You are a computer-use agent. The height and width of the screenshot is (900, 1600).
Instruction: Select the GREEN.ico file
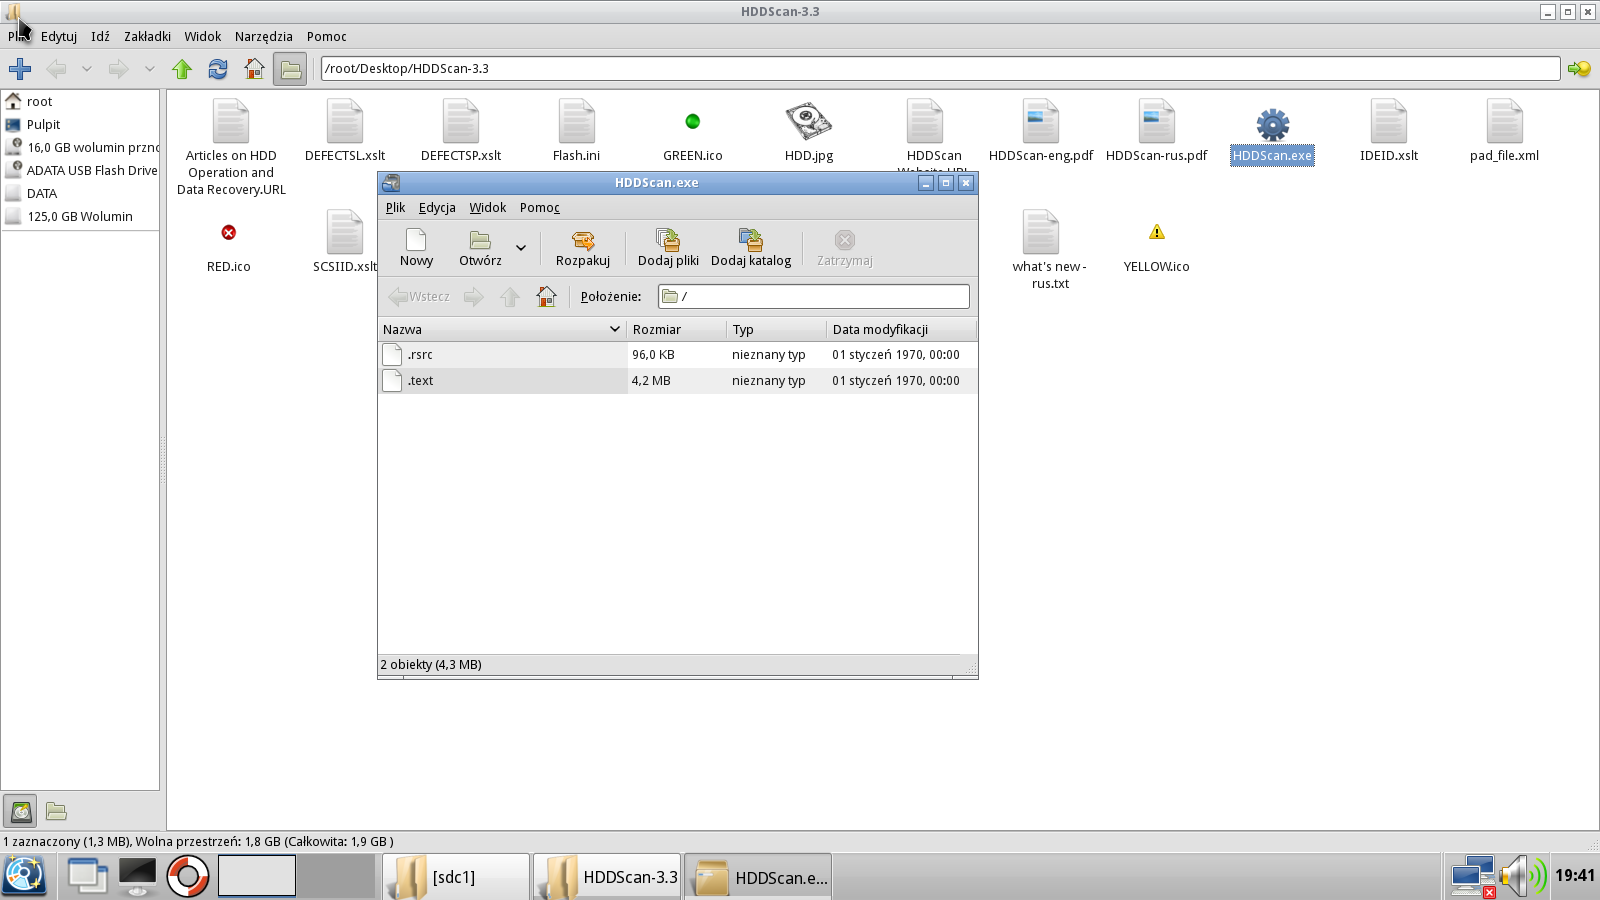tap(693, 131)
